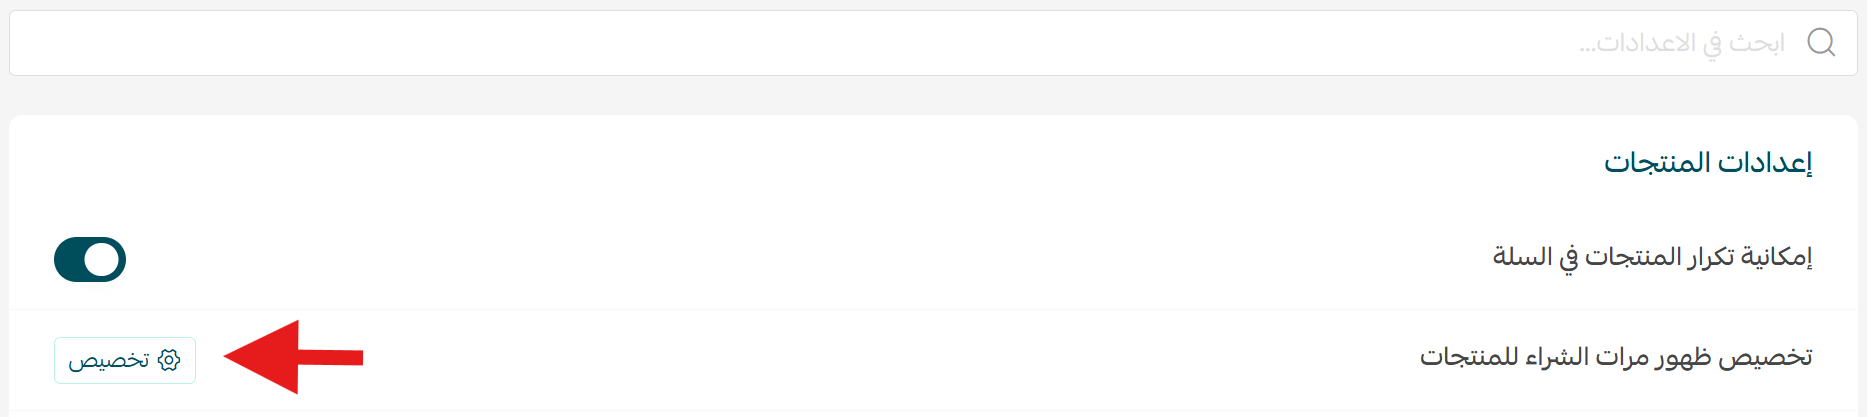Viewport: 1867px width, 417px height.
Task: Click the إعدادات المنتجات section heading
Action: tap(1709, 162)
